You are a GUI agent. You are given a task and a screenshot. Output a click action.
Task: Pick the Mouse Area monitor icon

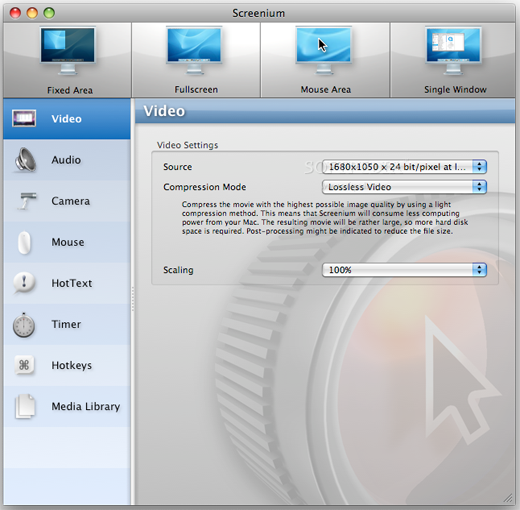click(324, 50)
